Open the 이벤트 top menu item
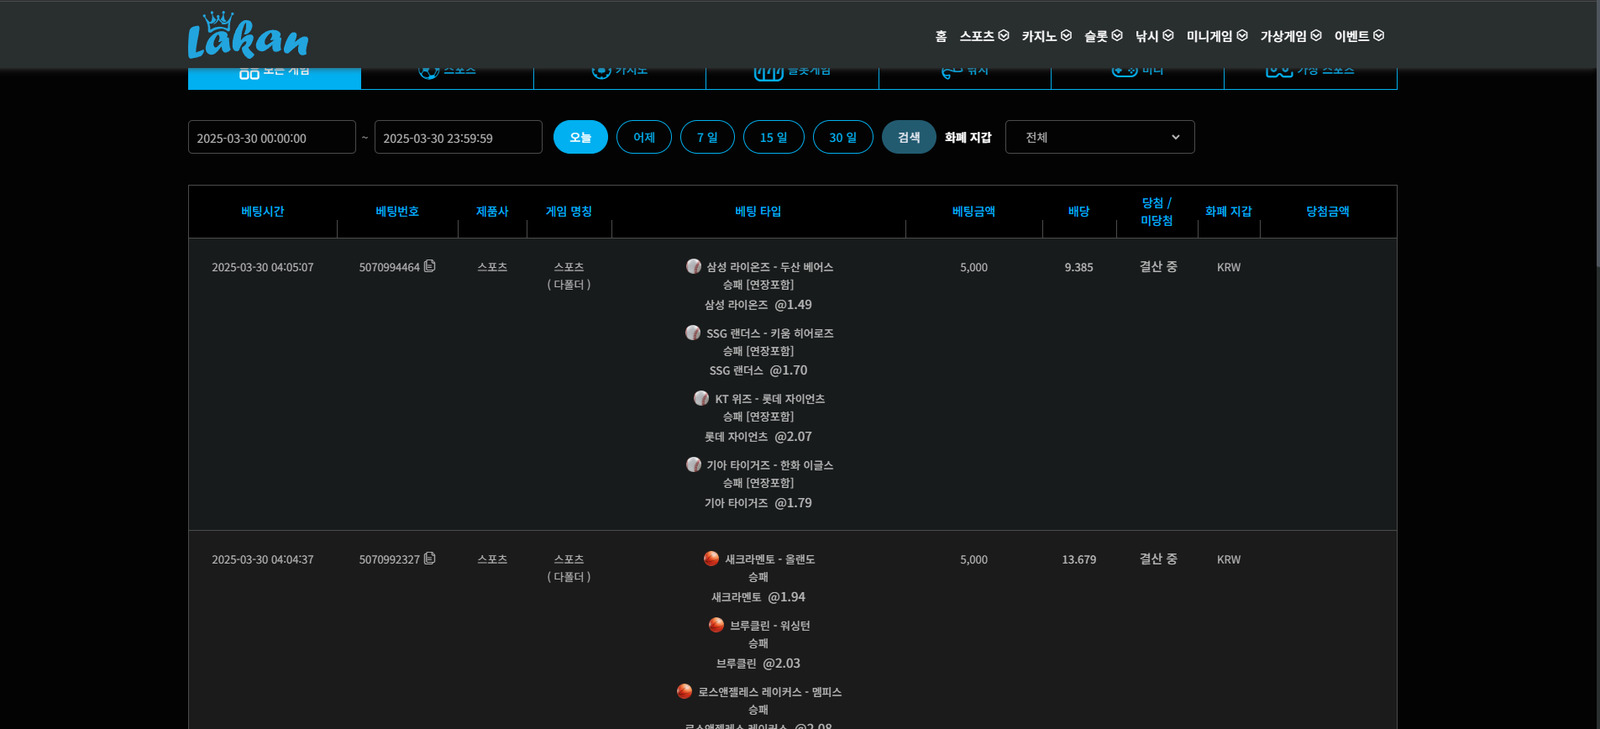This screenshot has width=1600, height=729. click(1358, 36)
